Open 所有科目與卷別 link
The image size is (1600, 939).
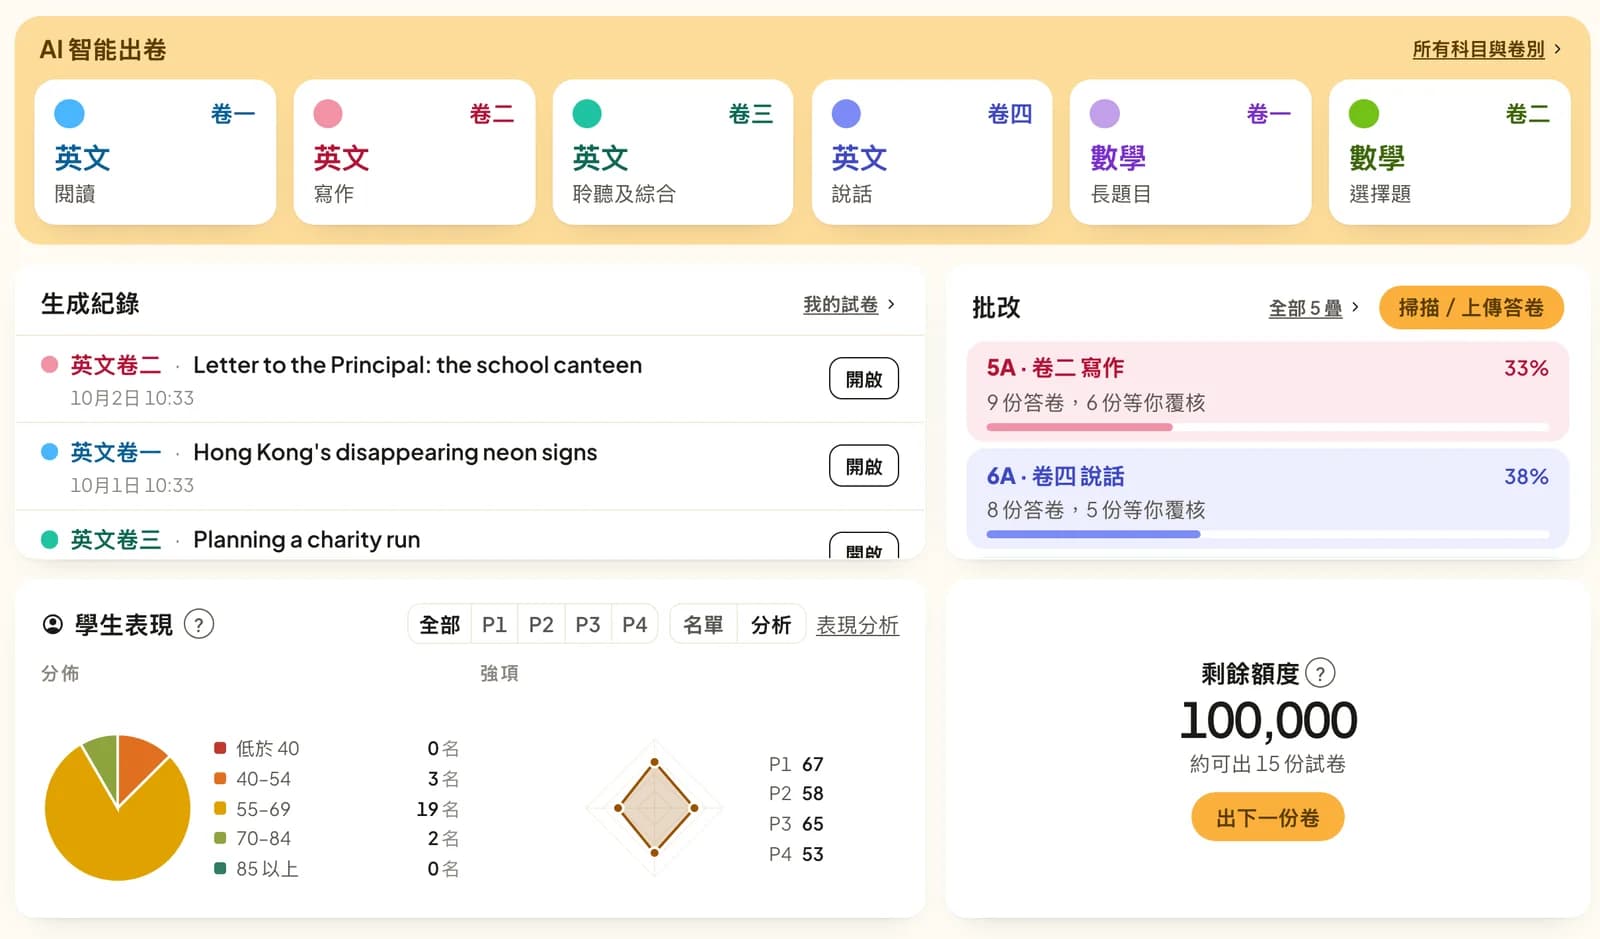pos(1478,49)
